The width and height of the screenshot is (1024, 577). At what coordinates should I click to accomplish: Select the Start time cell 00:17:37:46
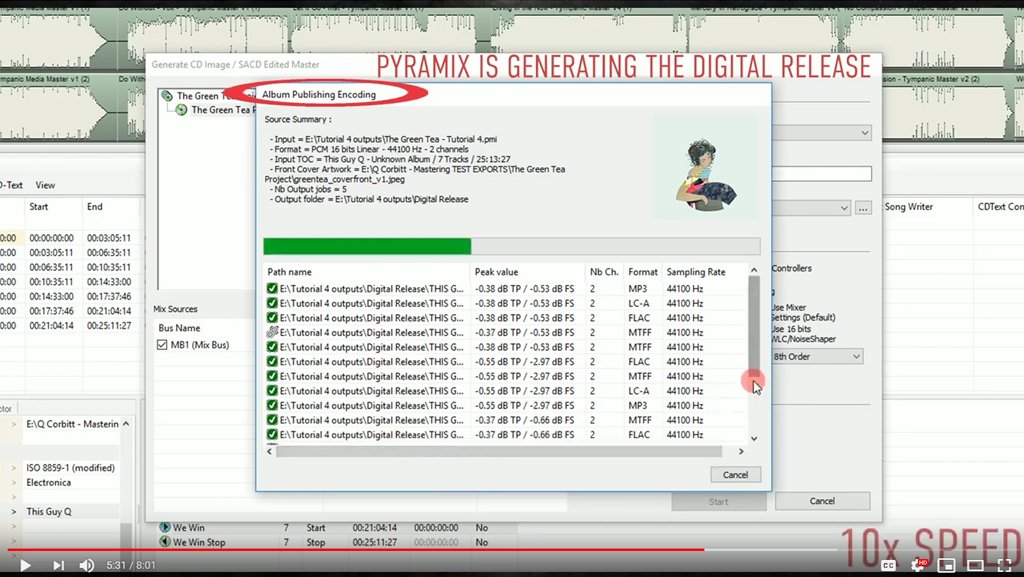pos(52,311)
